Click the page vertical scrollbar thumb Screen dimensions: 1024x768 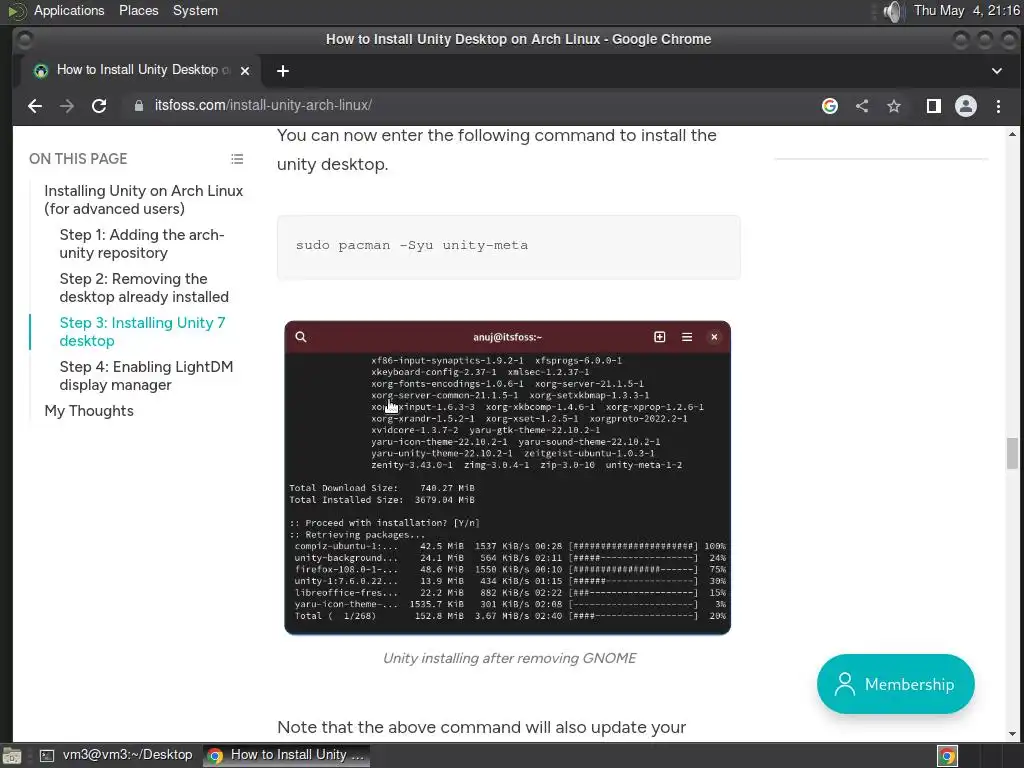point(1012,453)
